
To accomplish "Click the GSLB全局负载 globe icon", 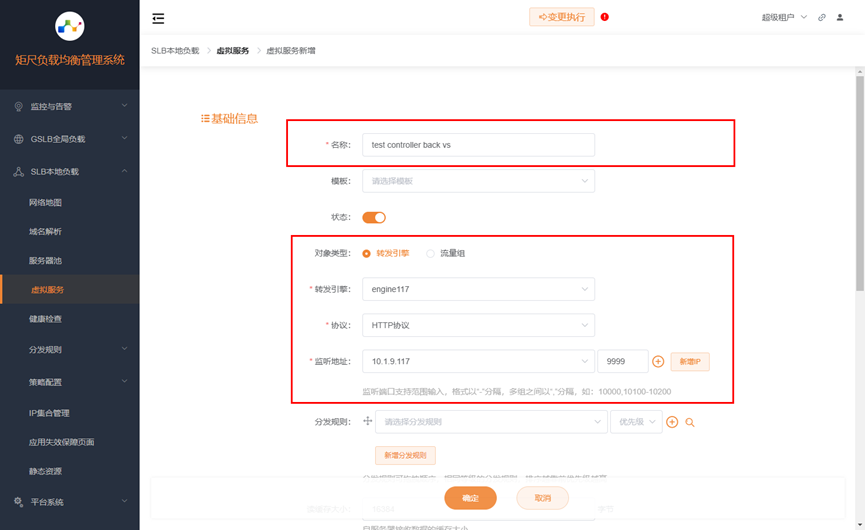I will tap(18, 139).
